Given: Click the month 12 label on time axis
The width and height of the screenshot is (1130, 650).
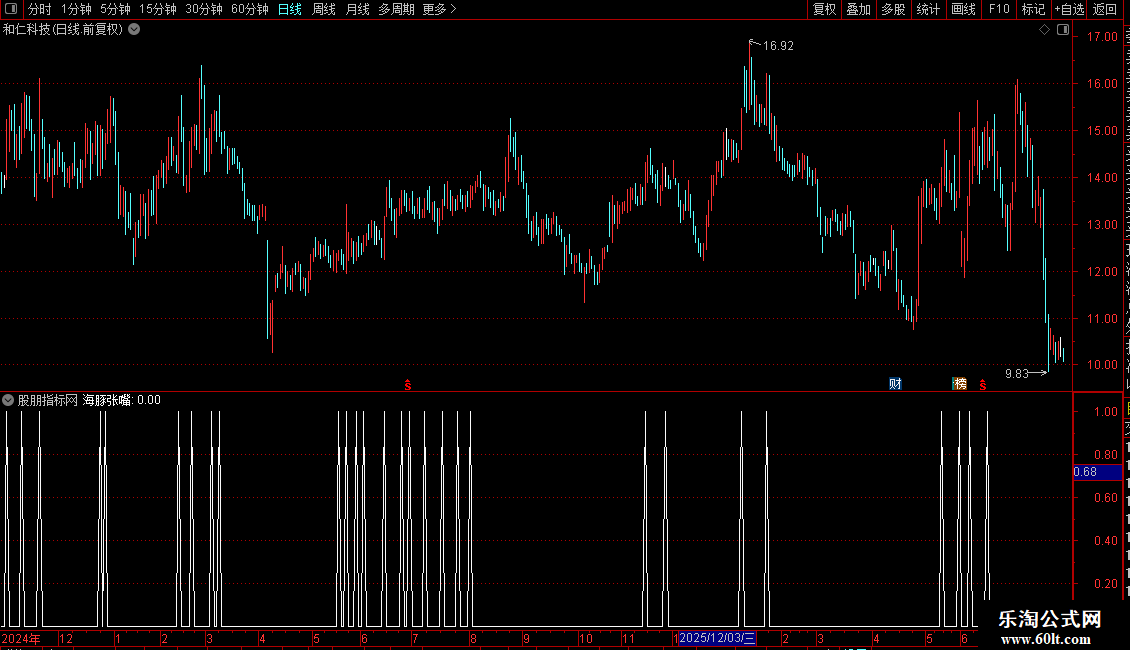Looking at the screenshot, I should (66, 639).
